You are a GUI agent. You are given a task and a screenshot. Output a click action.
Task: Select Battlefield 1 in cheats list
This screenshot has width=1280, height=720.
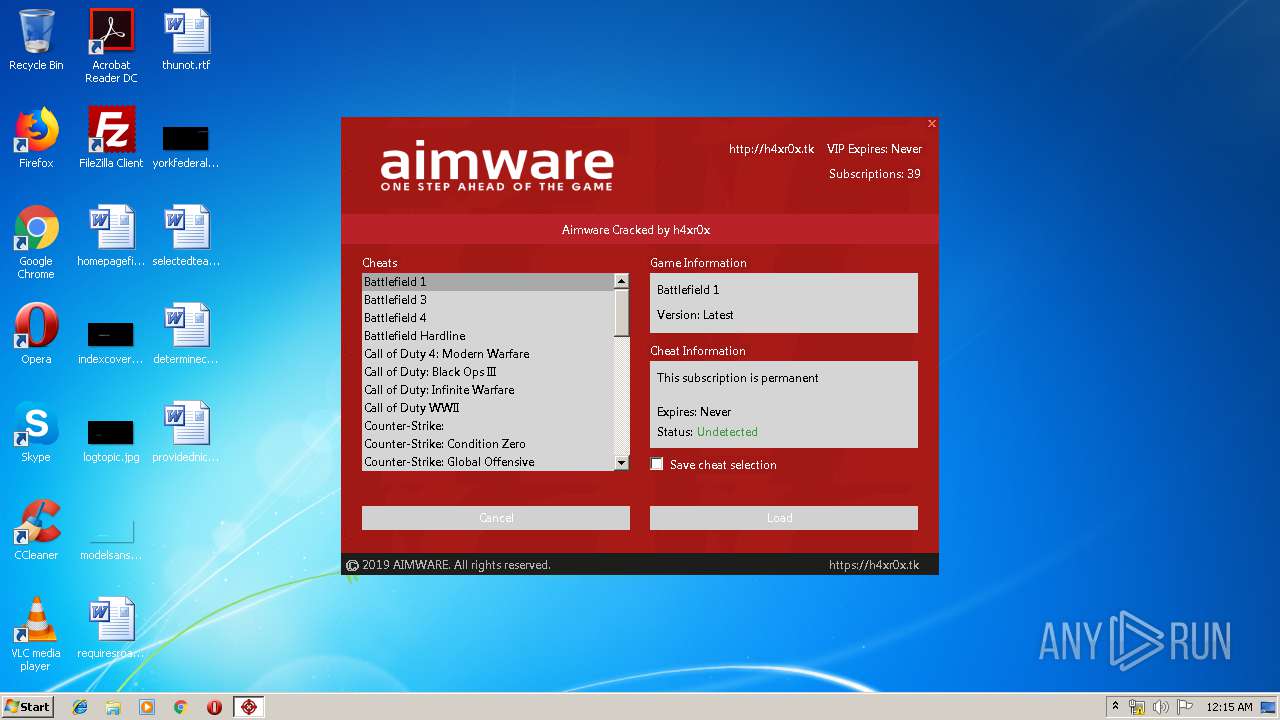click(x=488, y=282)
